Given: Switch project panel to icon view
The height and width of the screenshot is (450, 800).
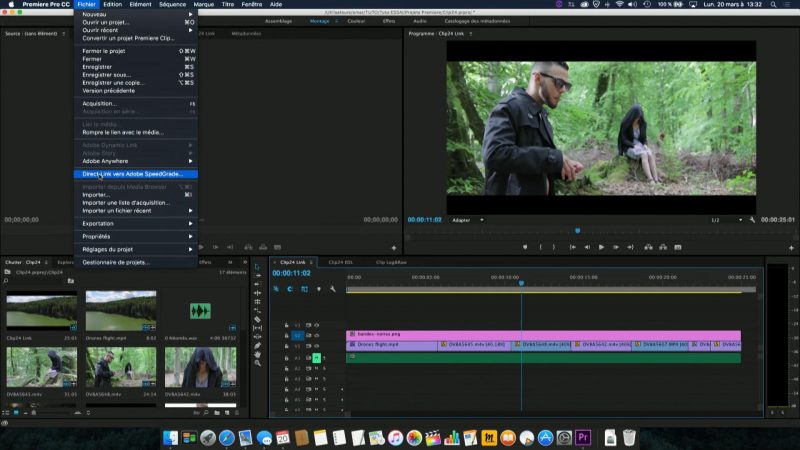Looking at the screenshot, I should pyautogui.click(x=16, y=412).
